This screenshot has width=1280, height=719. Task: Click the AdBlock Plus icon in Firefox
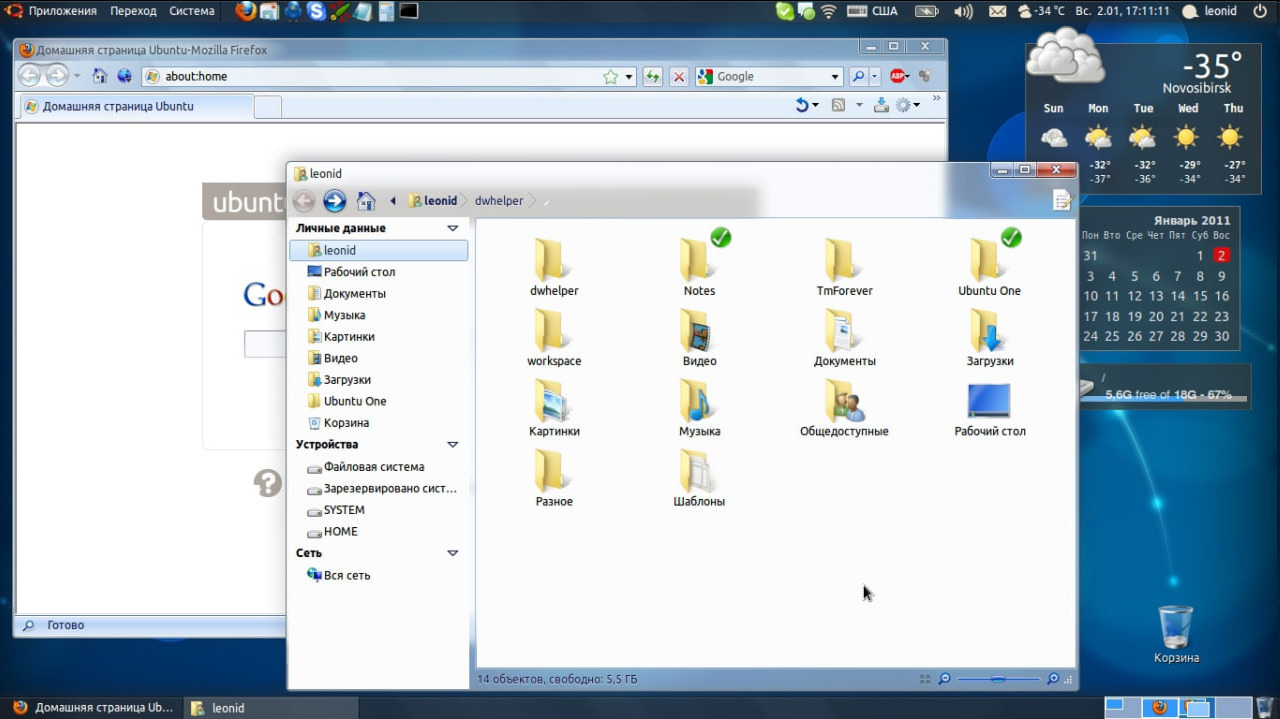pyautogui.click(x=897, y=76)
